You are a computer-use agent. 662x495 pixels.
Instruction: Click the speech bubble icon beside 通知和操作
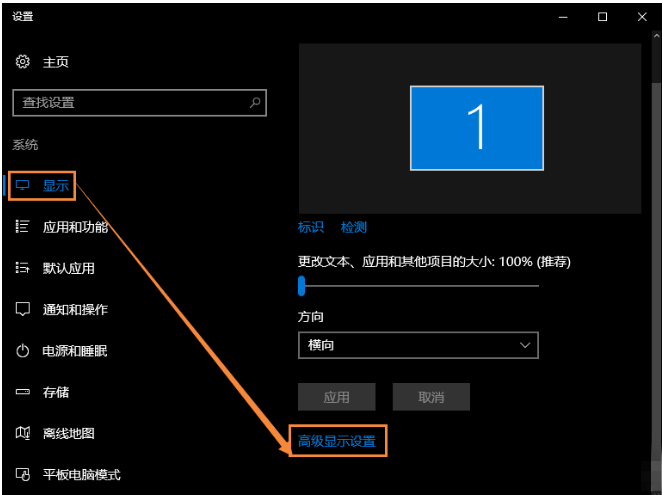(23, 310)
